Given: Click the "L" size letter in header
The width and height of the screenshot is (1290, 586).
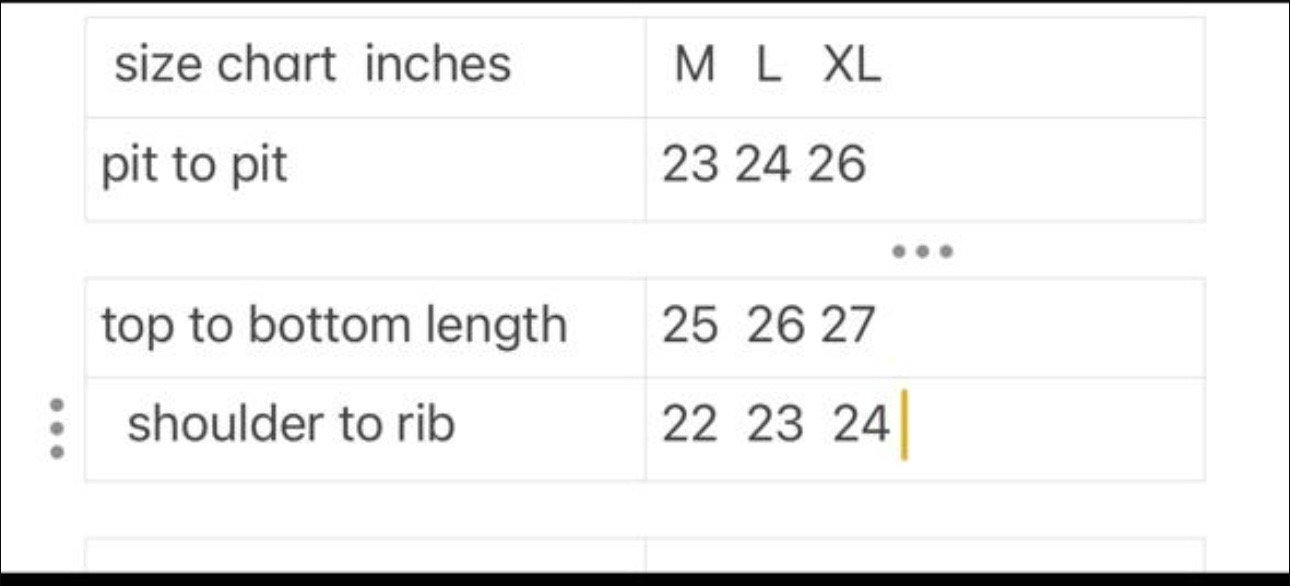Looking at the screenshot, I should (767, 67).
